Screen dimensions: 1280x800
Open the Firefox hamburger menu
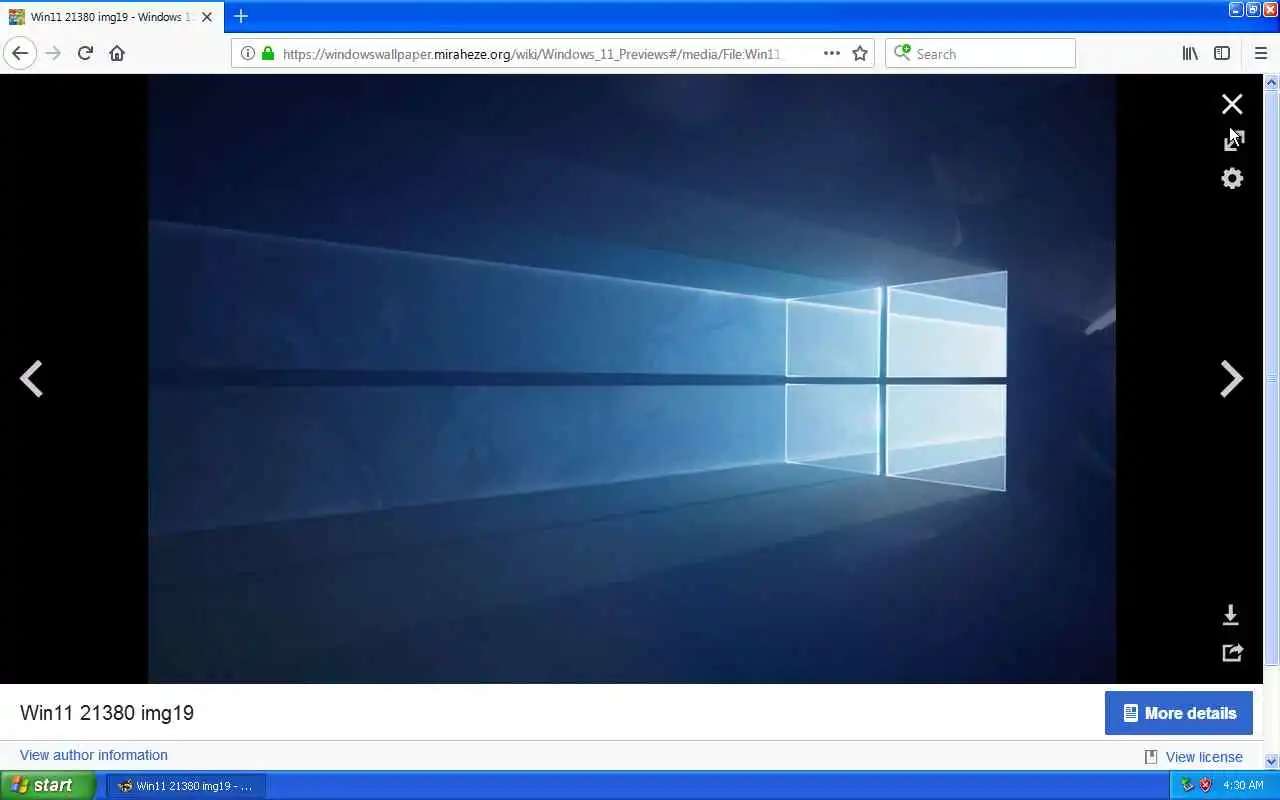pos(1260,53)
